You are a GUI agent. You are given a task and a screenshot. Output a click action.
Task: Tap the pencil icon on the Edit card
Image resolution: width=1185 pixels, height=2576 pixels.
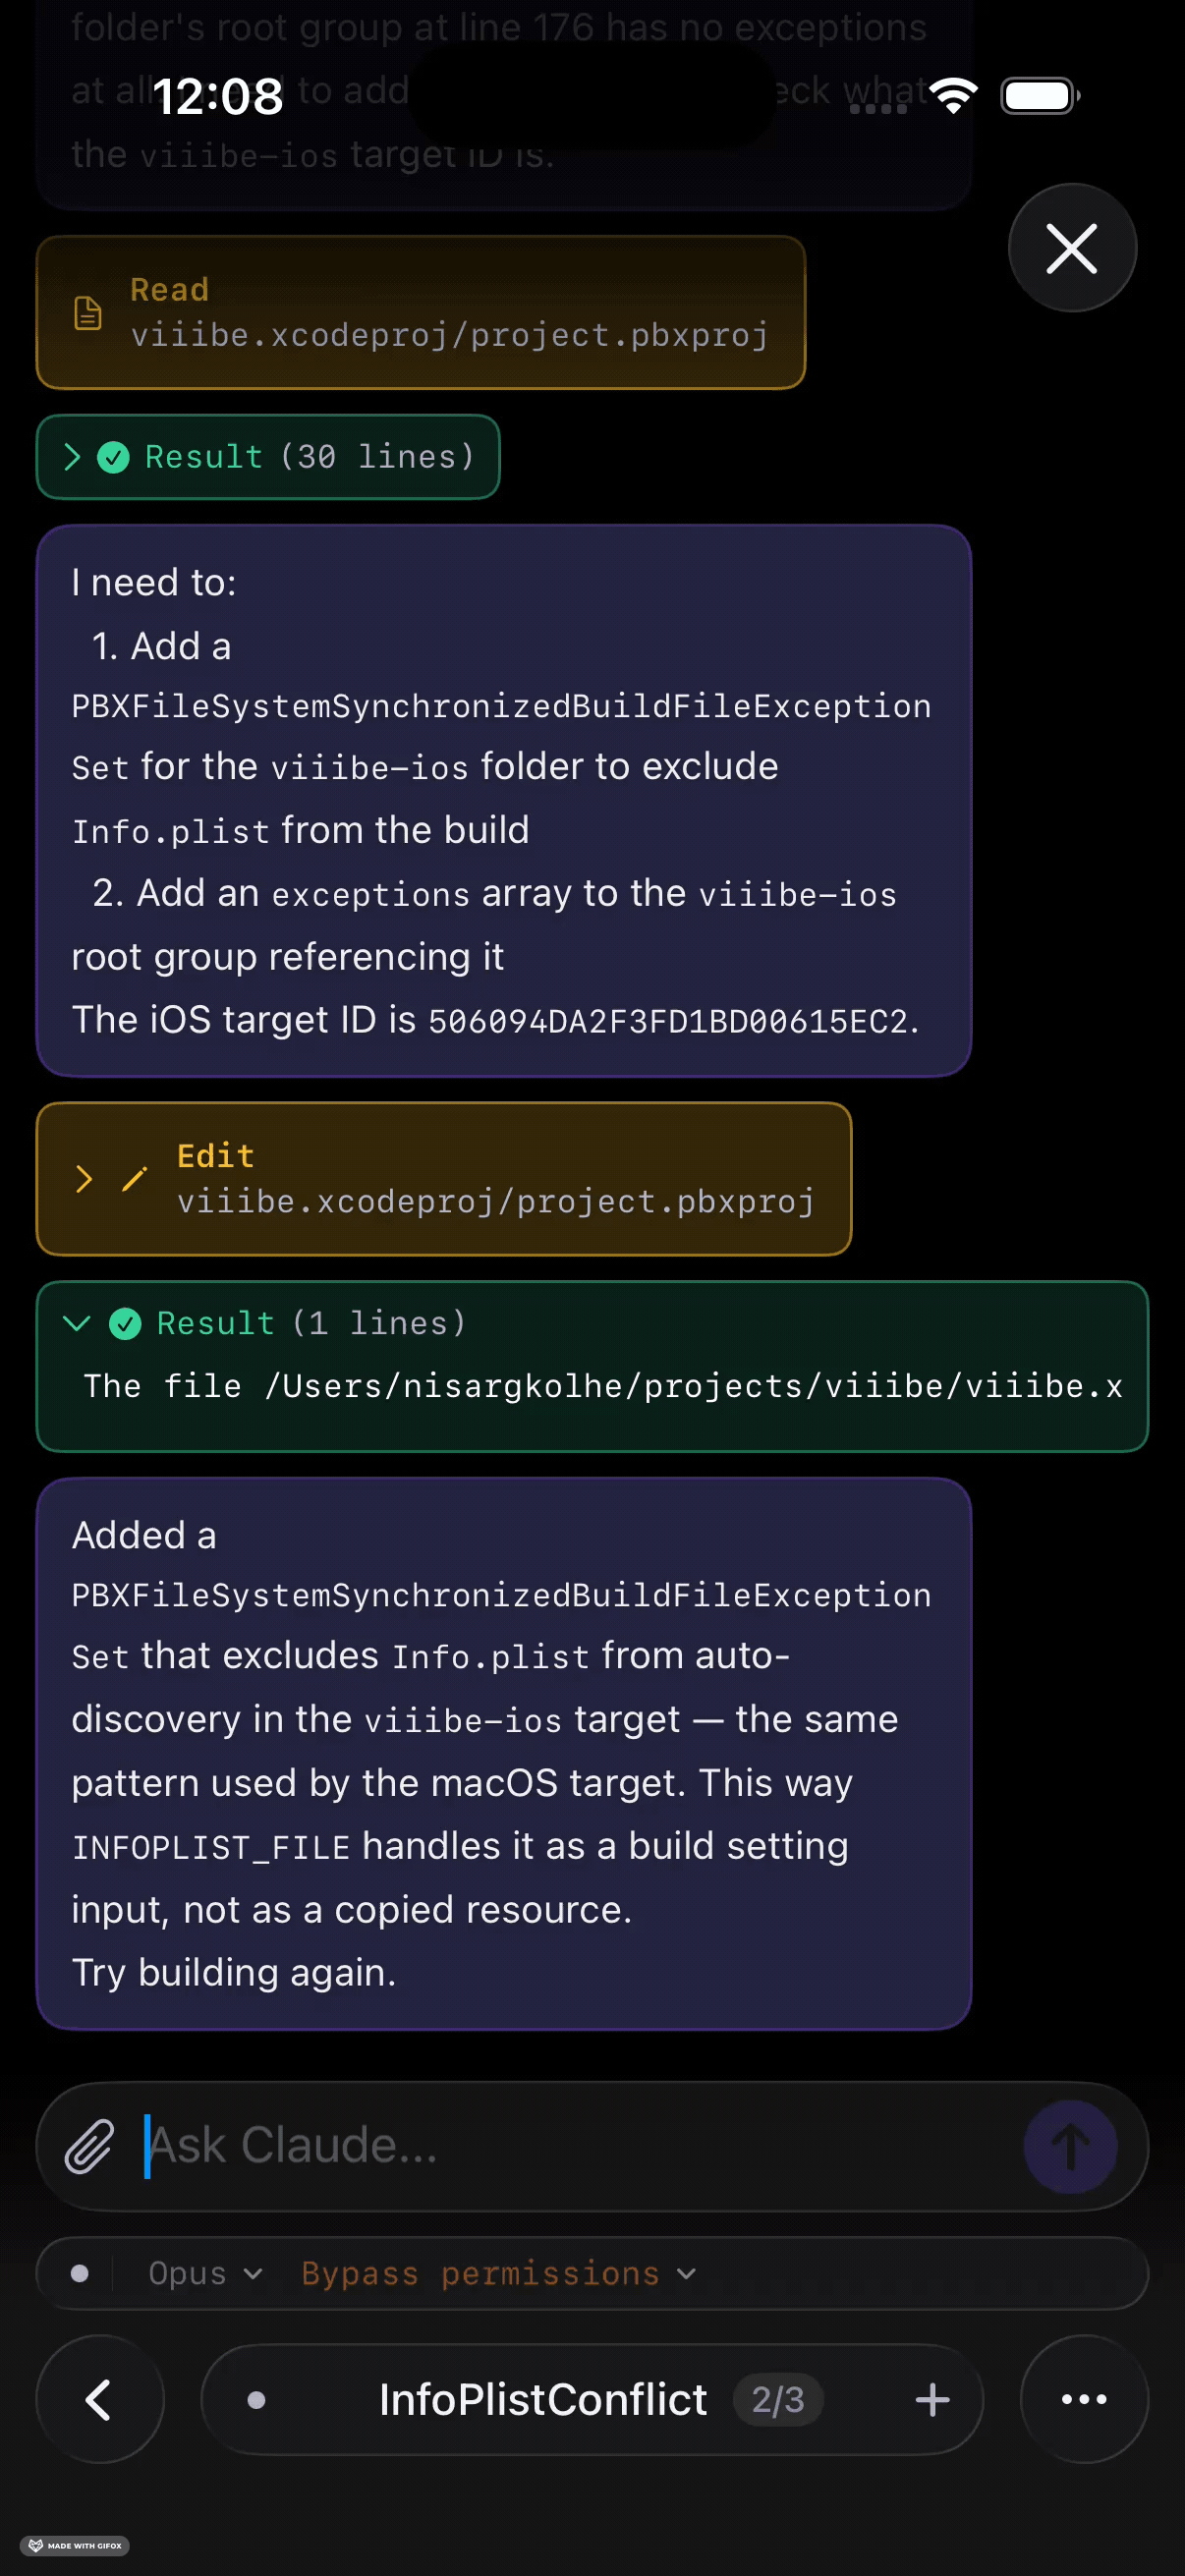134,1179
